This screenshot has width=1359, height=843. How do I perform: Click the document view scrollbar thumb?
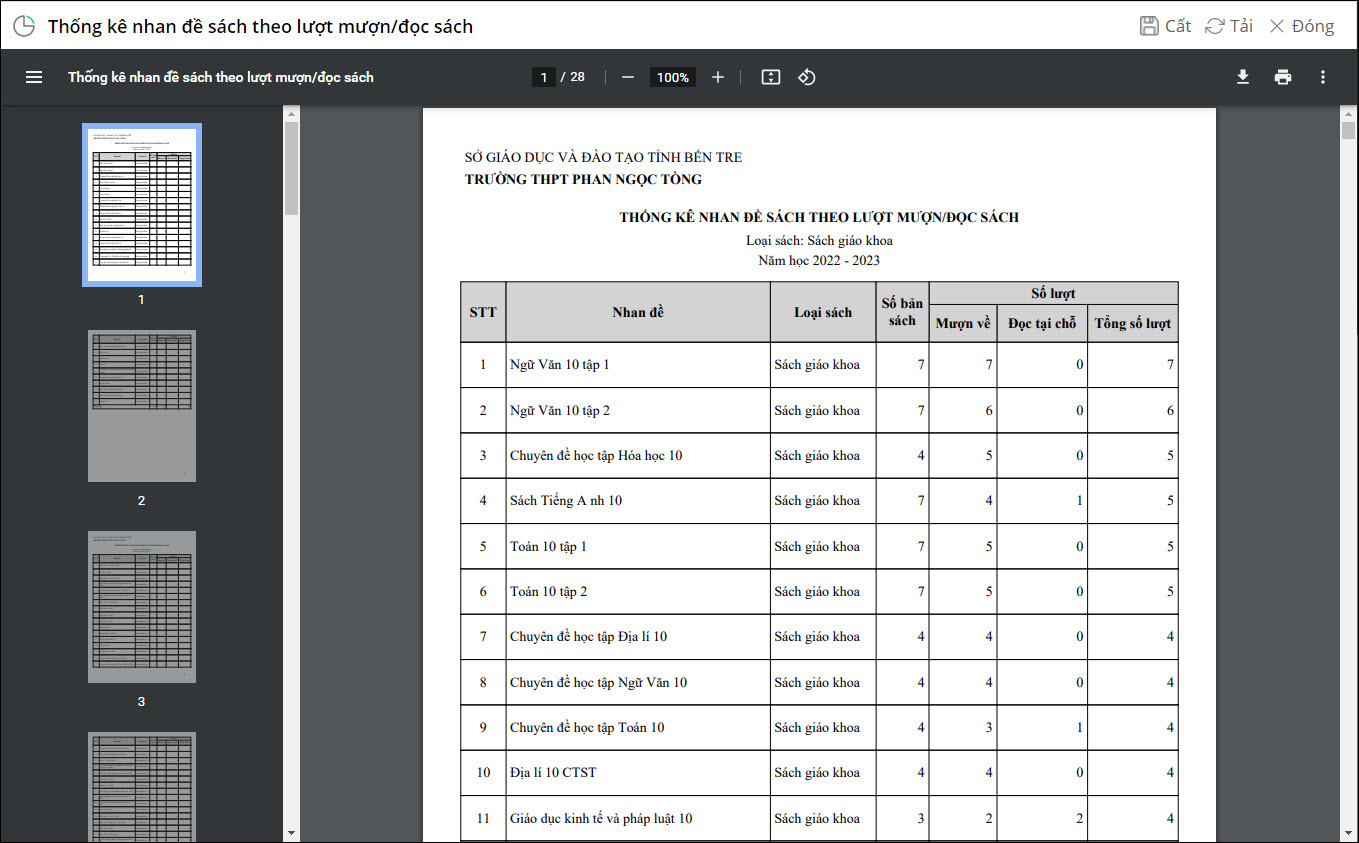[x=1347, y=131]
